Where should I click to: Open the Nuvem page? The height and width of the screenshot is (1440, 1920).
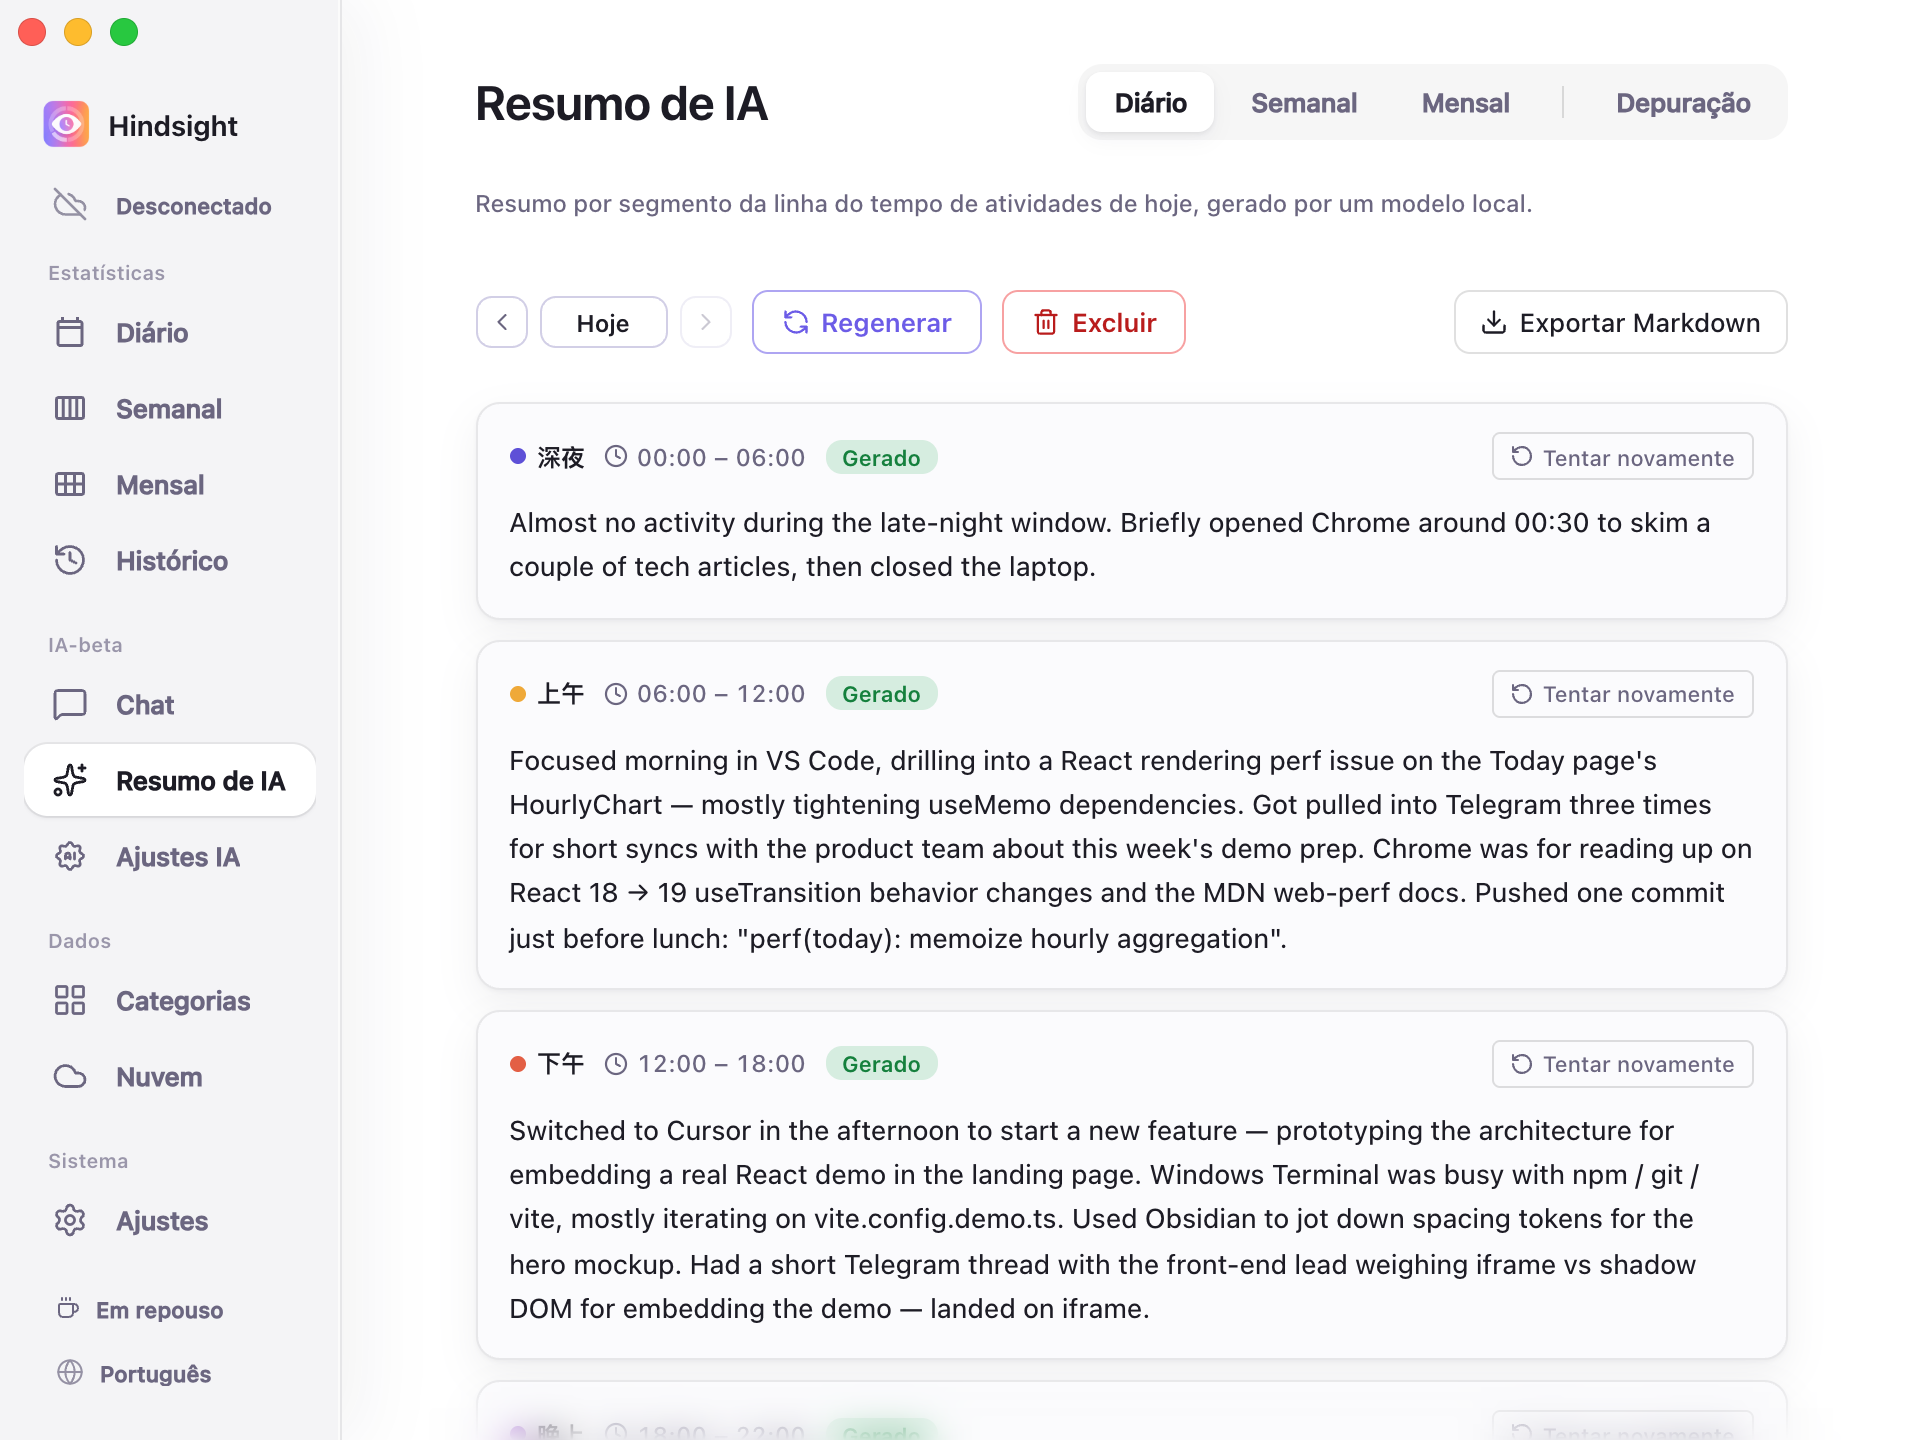click(x=170, y=1077)
